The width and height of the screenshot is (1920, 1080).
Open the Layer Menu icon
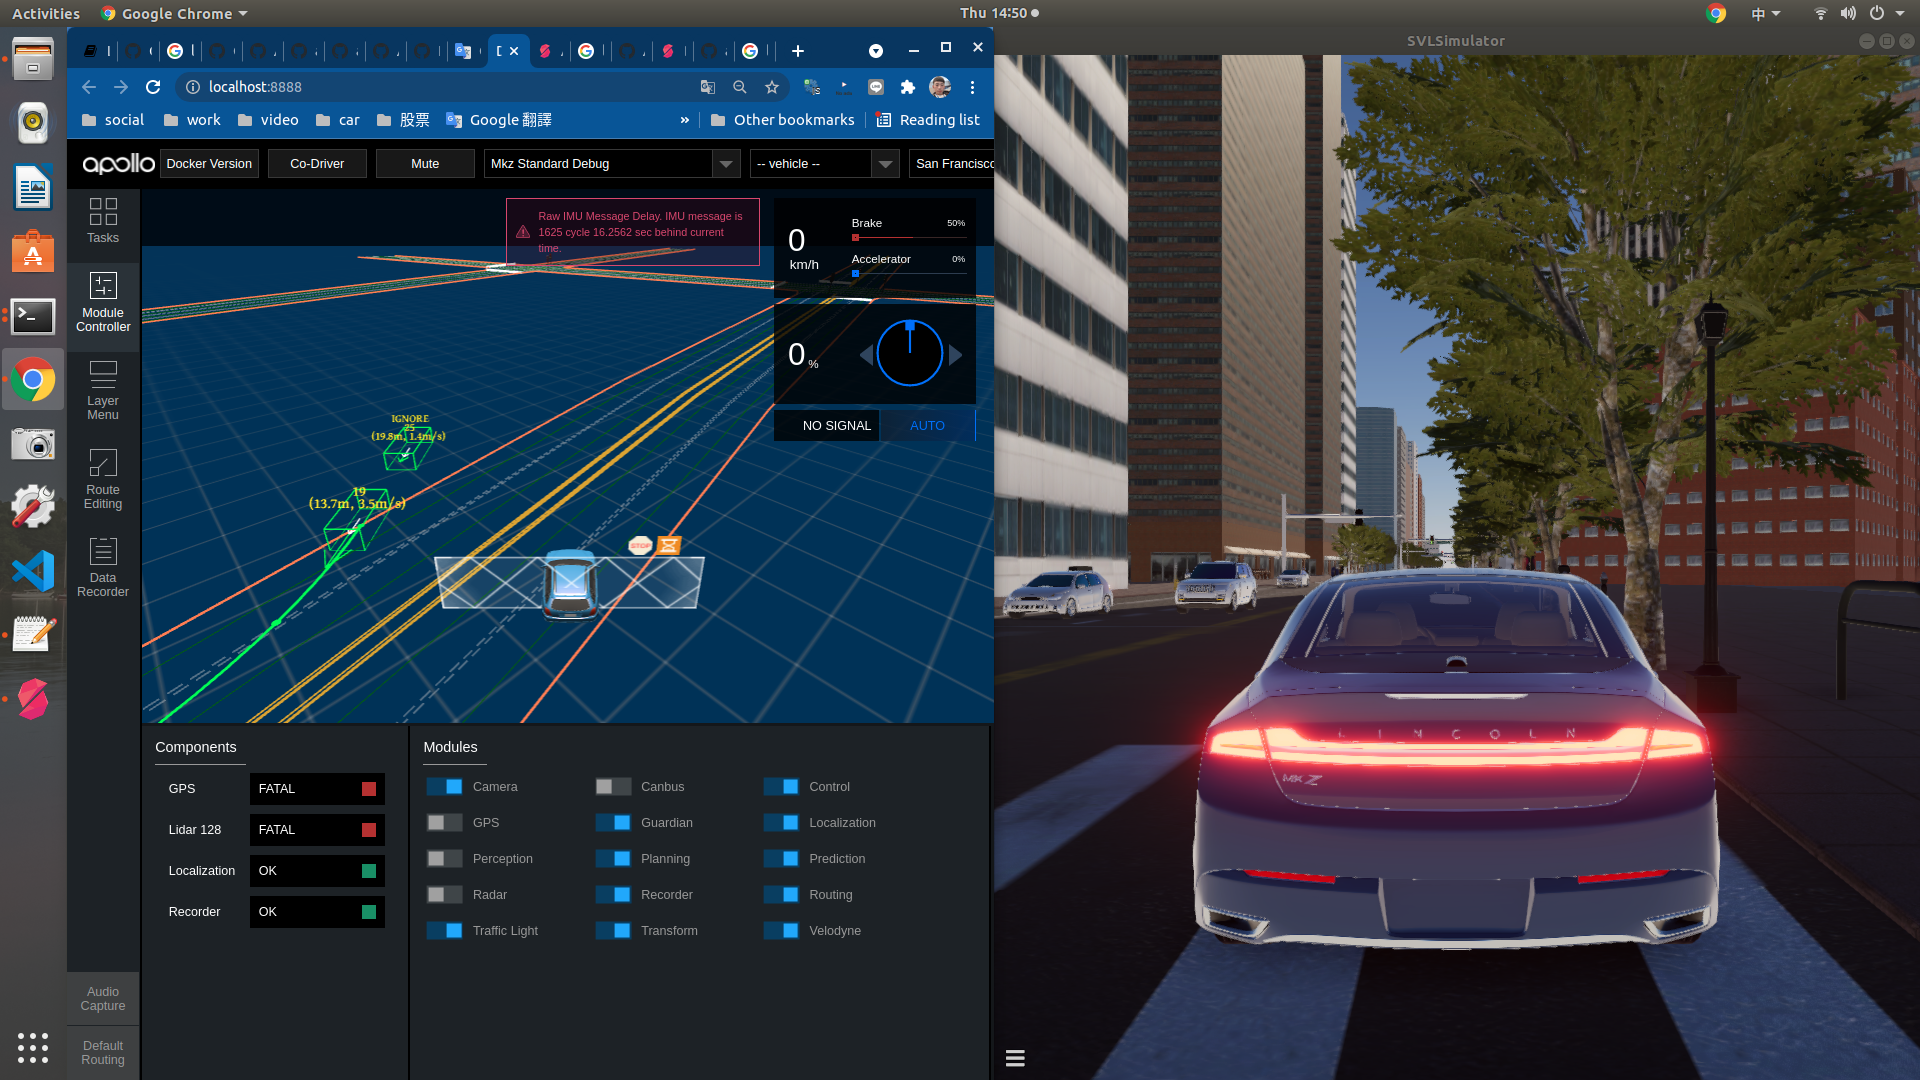coord(103,390)
